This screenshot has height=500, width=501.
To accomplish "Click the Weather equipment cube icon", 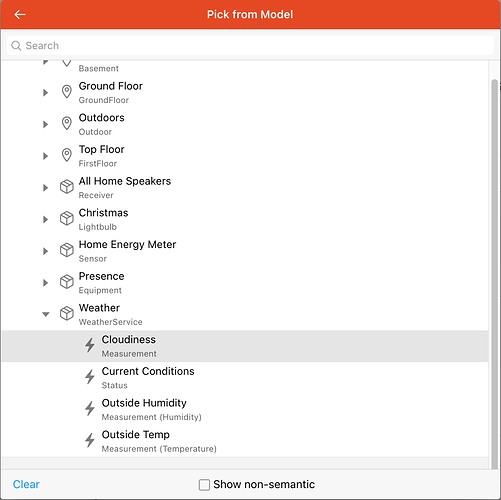I will click(x=67, y=313).
